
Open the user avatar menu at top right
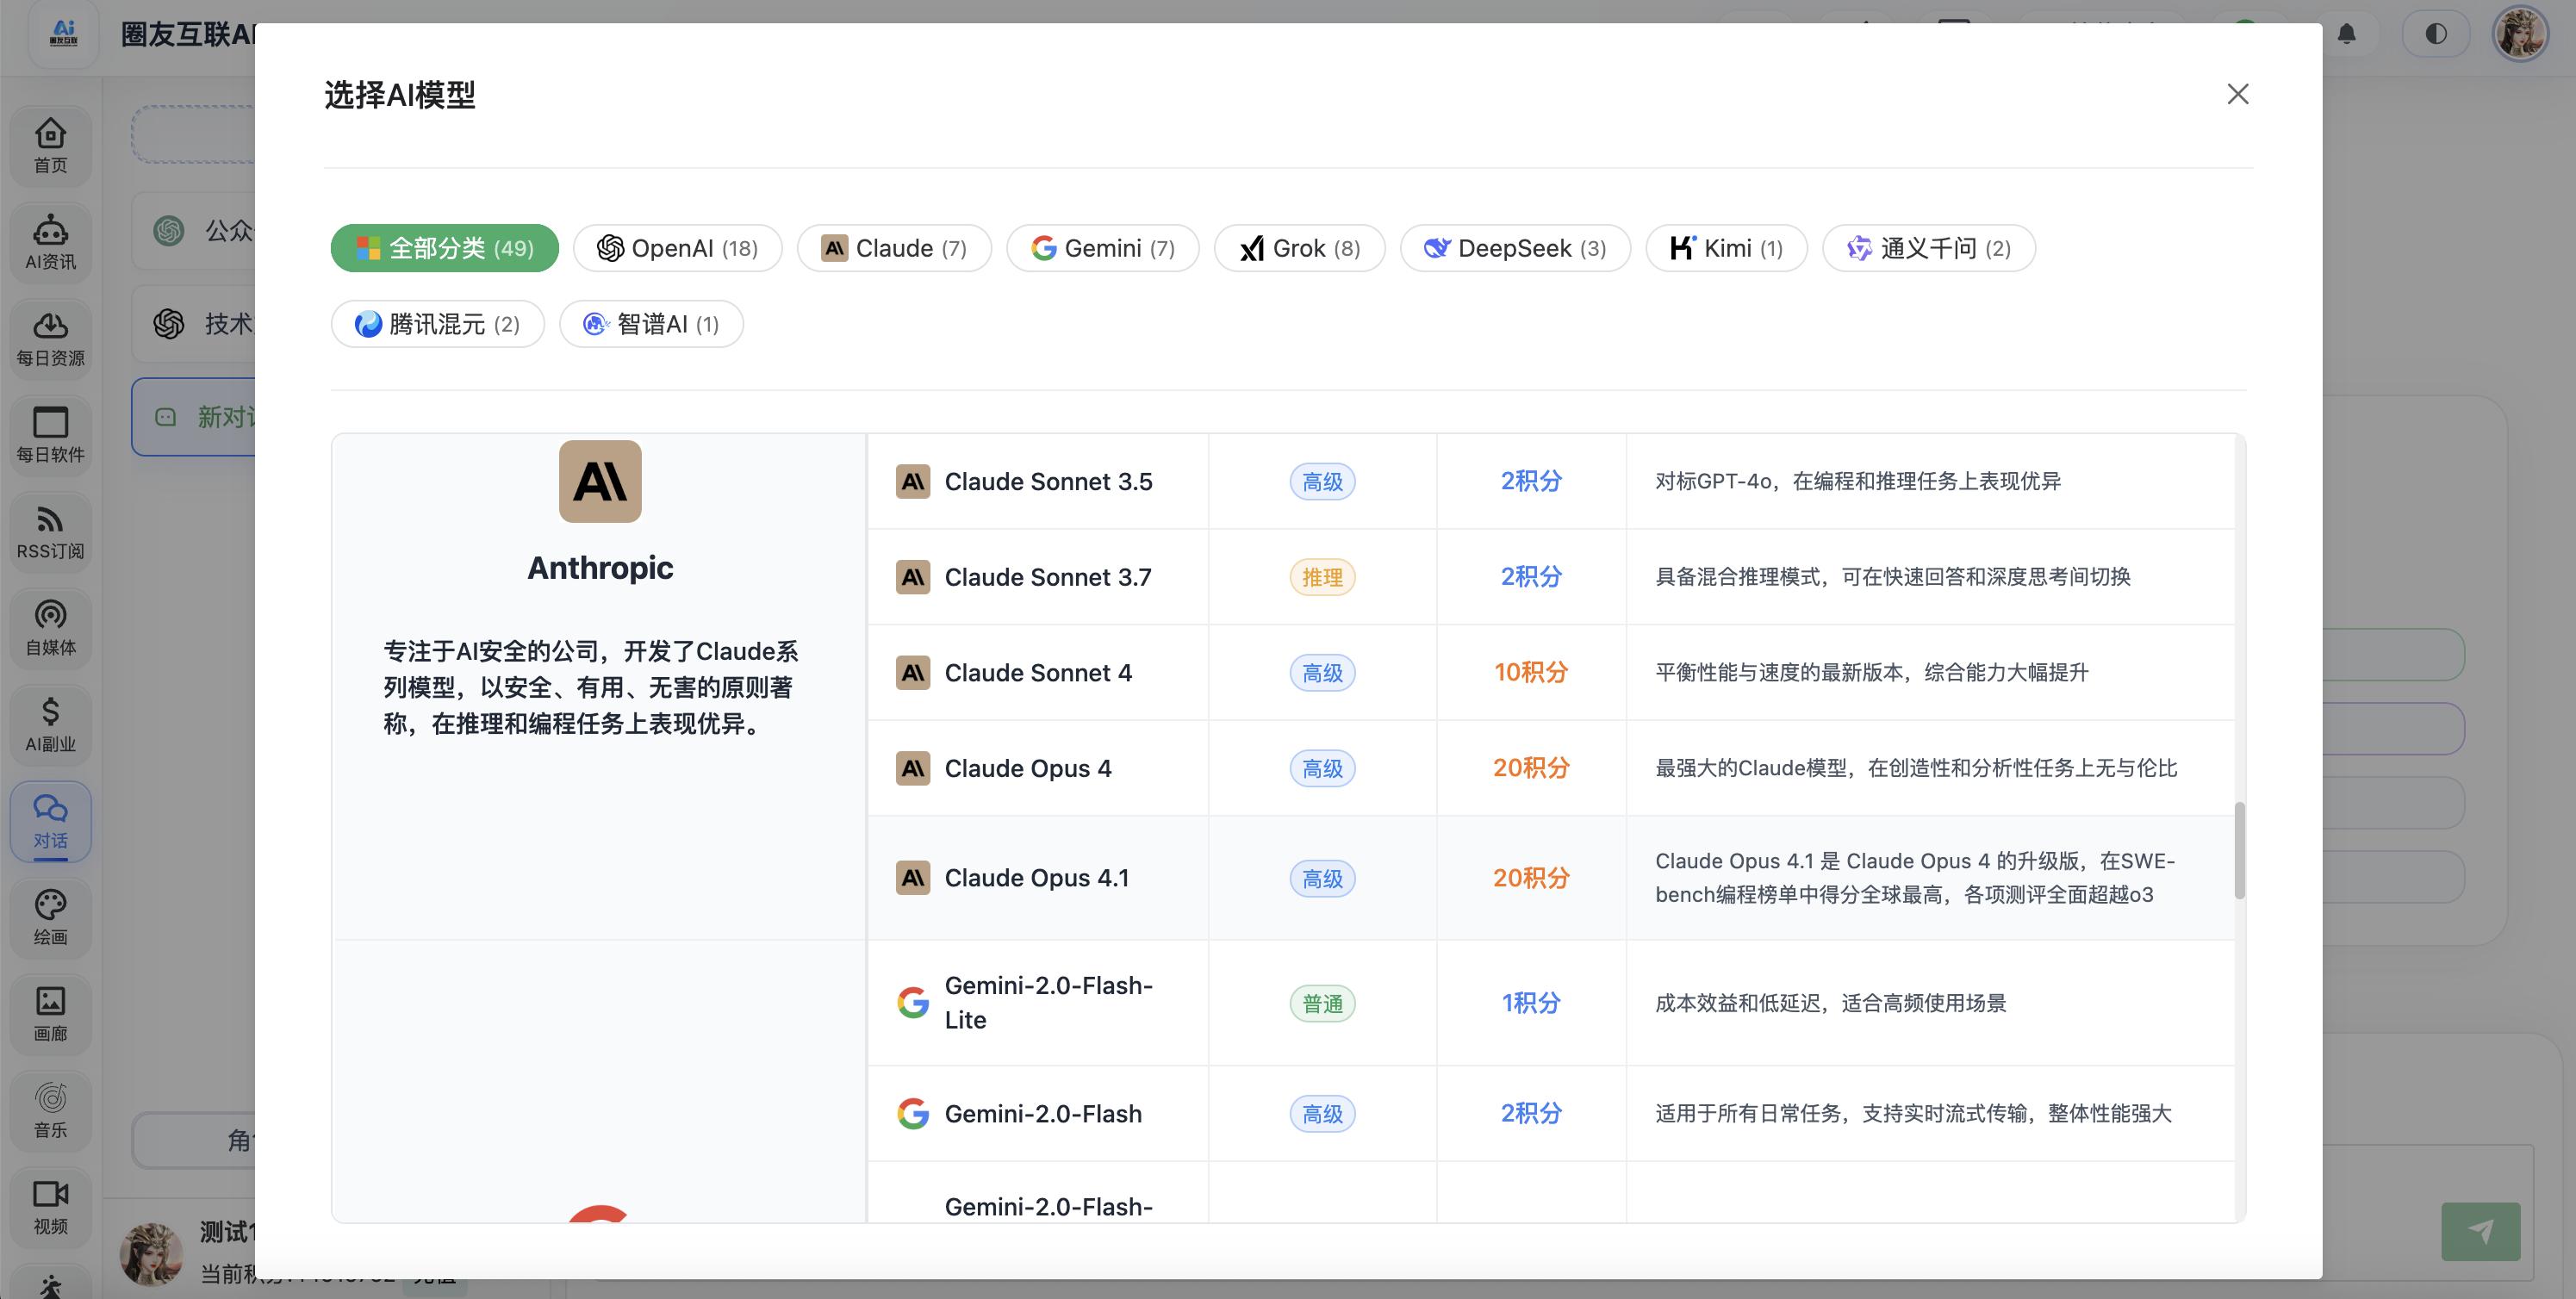pyautogui.click(x=2520, y=34)
